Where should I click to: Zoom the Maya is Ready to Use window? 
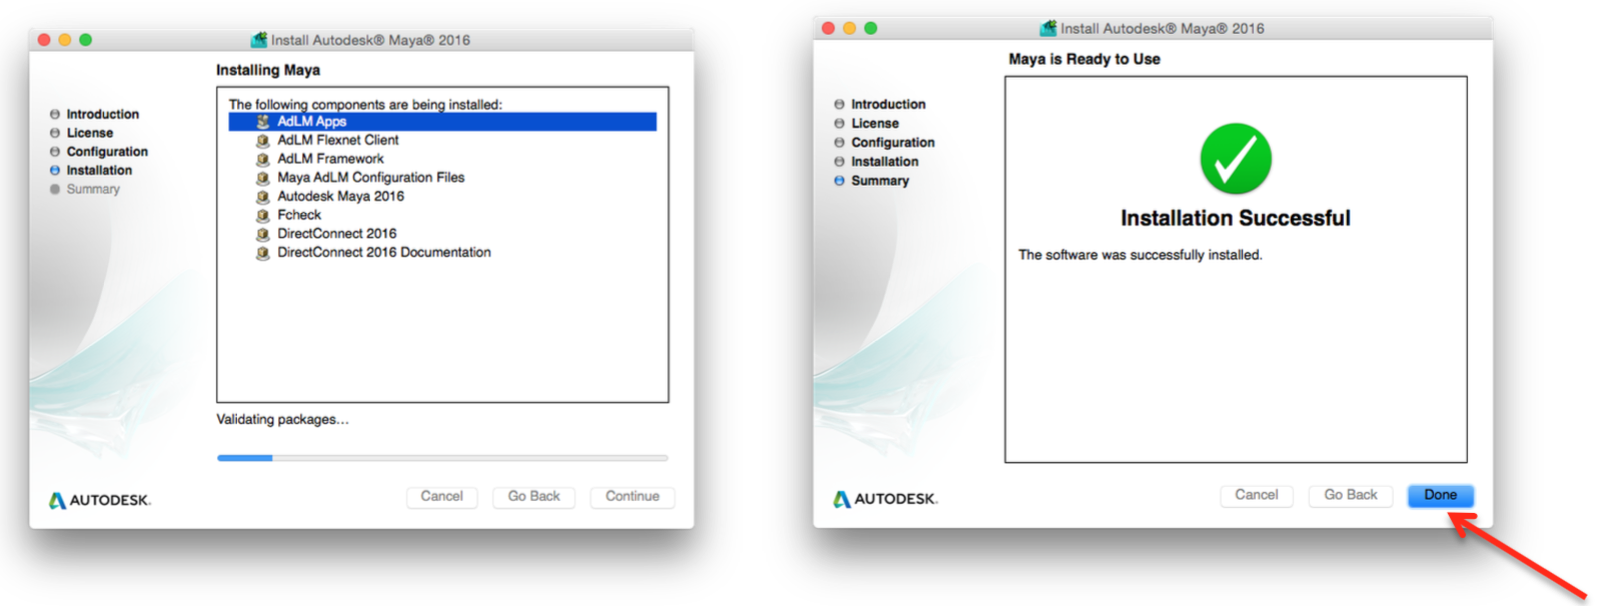pos(871,28)
